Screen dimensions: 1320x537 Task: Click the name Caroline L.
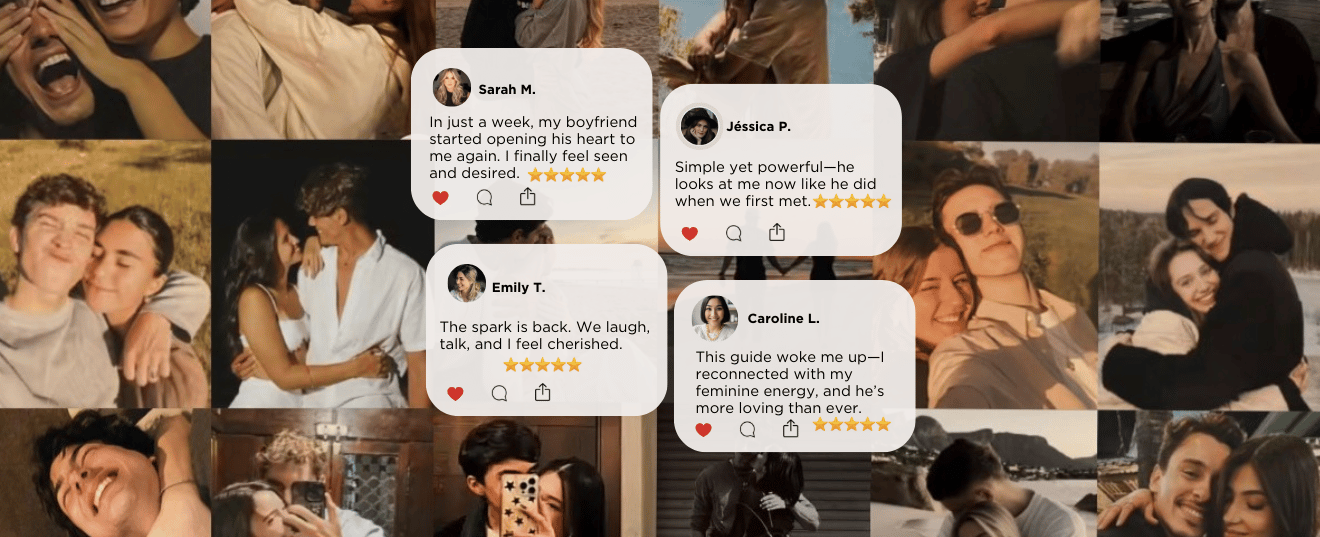pyautogui.click(x=784, y=319)
